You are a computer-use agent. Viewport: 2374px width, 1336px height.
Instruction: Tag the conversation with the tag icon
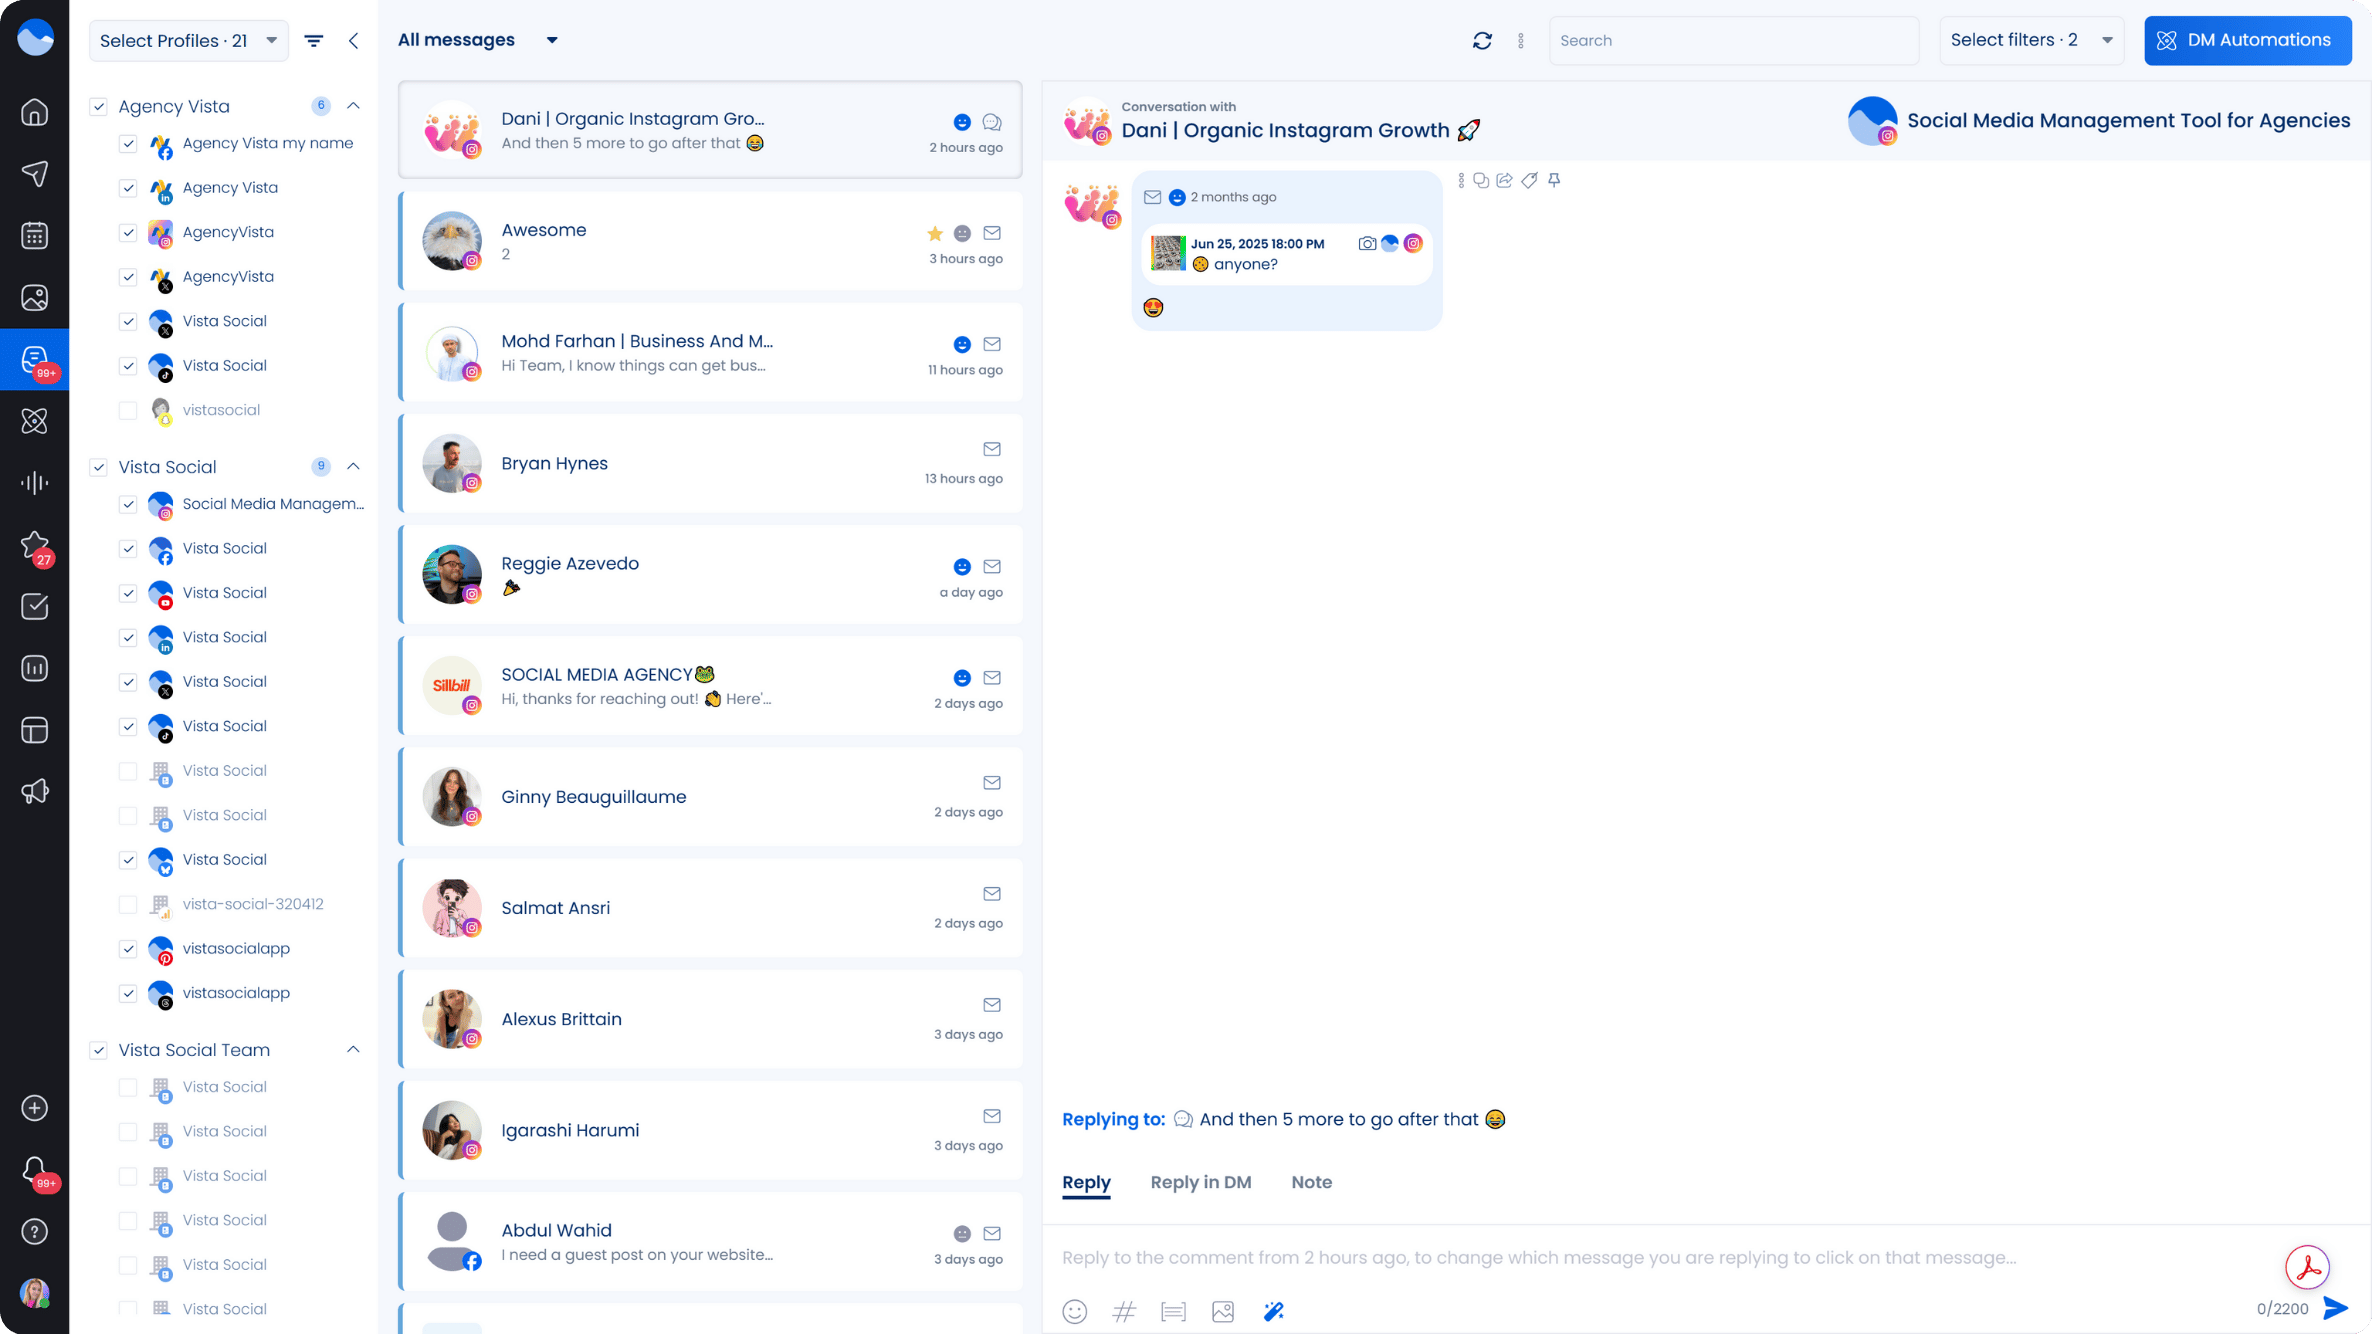point(1529,180)
